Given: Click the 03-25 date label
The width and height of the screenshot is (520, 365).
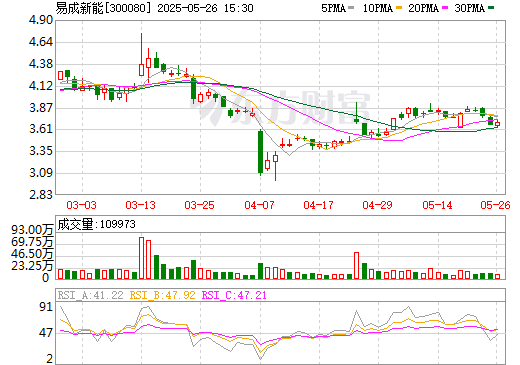Looking at the screenshot, I should coord(200,205).
